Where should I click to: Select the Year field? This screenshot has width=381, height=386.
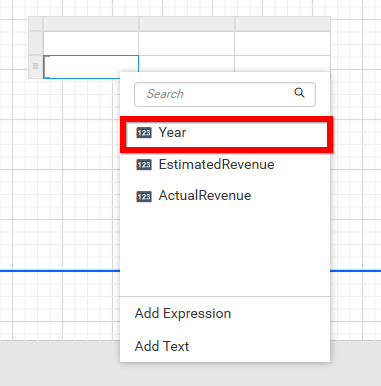tap(226, 134)
